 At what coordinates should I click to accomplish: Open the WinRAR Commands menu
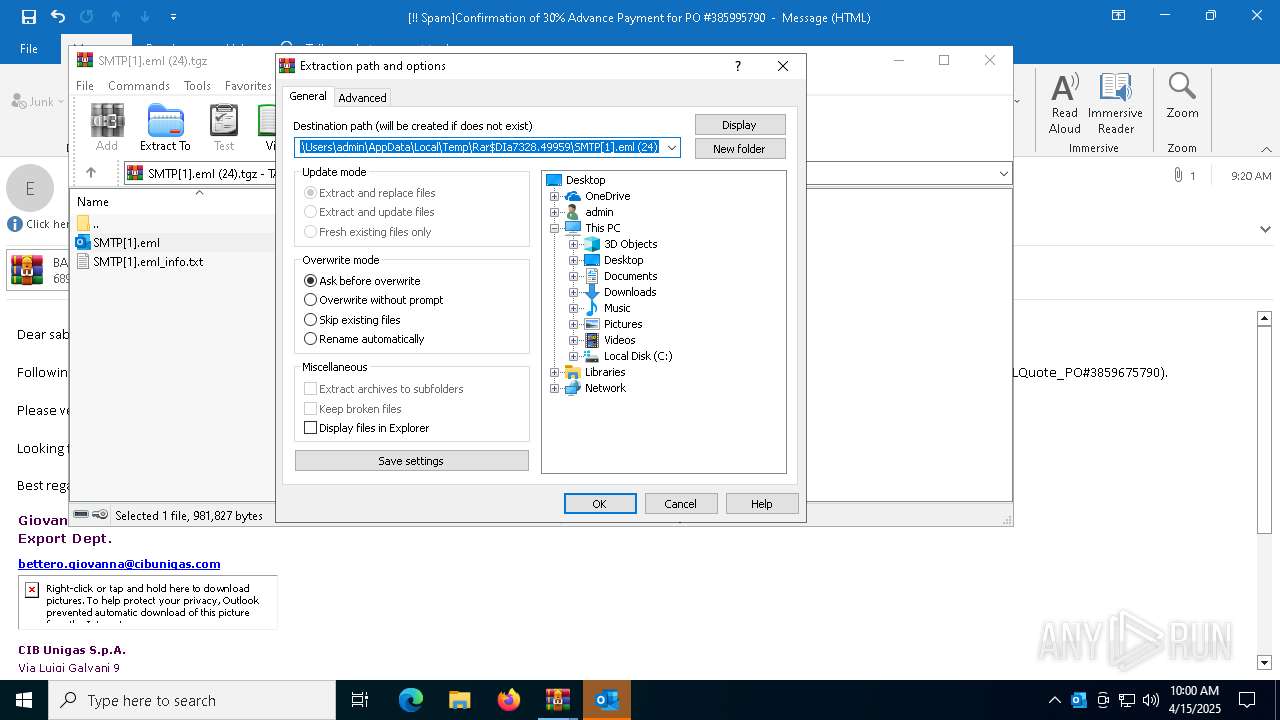(x=139, y=86)
